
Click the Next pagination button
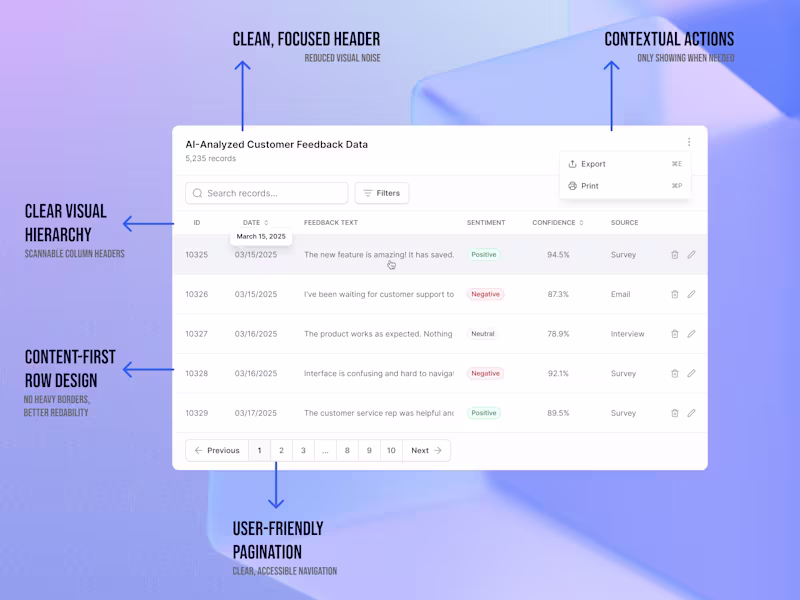click(x=426, y=450)
